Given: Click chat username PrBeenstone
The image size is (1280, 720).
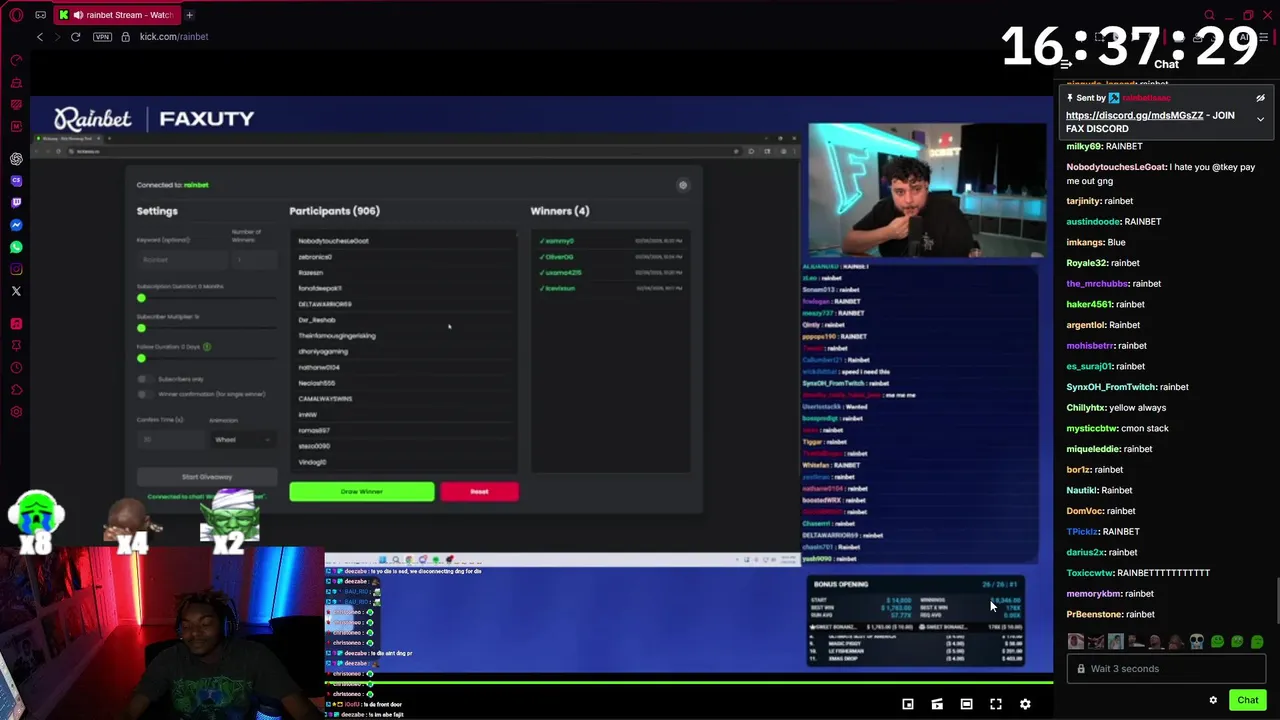Looking at the screenshot, I should click(1094, 614).
